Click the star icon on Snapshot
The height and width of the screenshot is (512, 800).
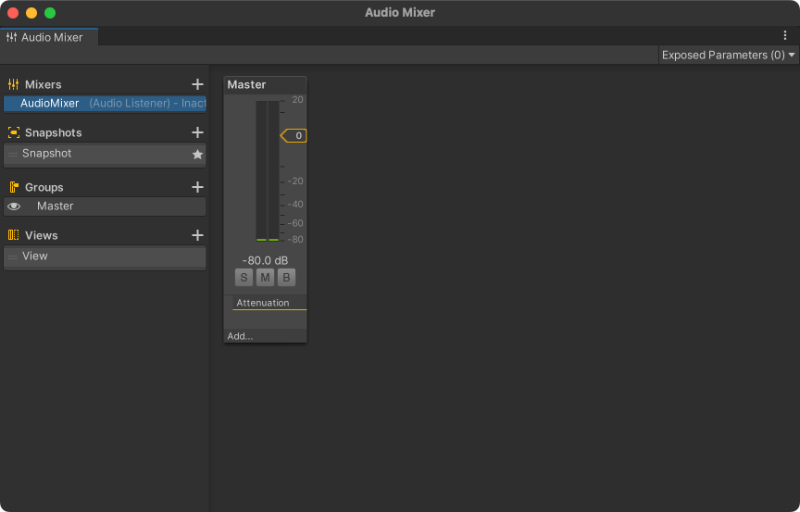pyautogui.click(x=197, y=155)
